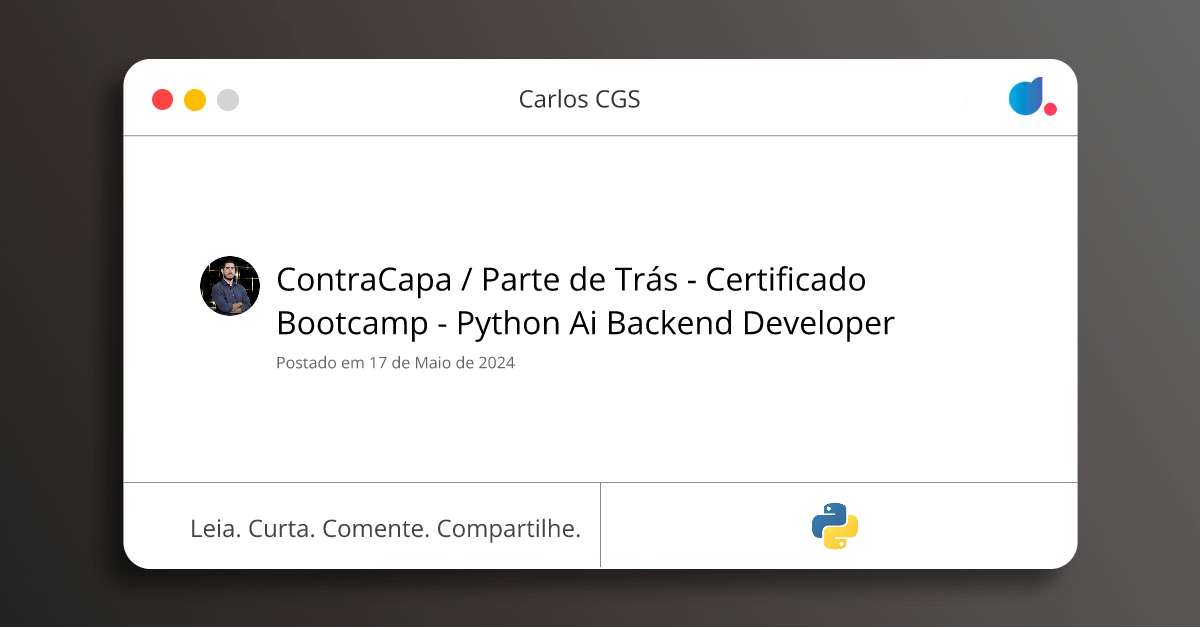This screenshot has width=1200, height=628.
Task: Click the word "Leia." in the footer
Action: point(214,529)
